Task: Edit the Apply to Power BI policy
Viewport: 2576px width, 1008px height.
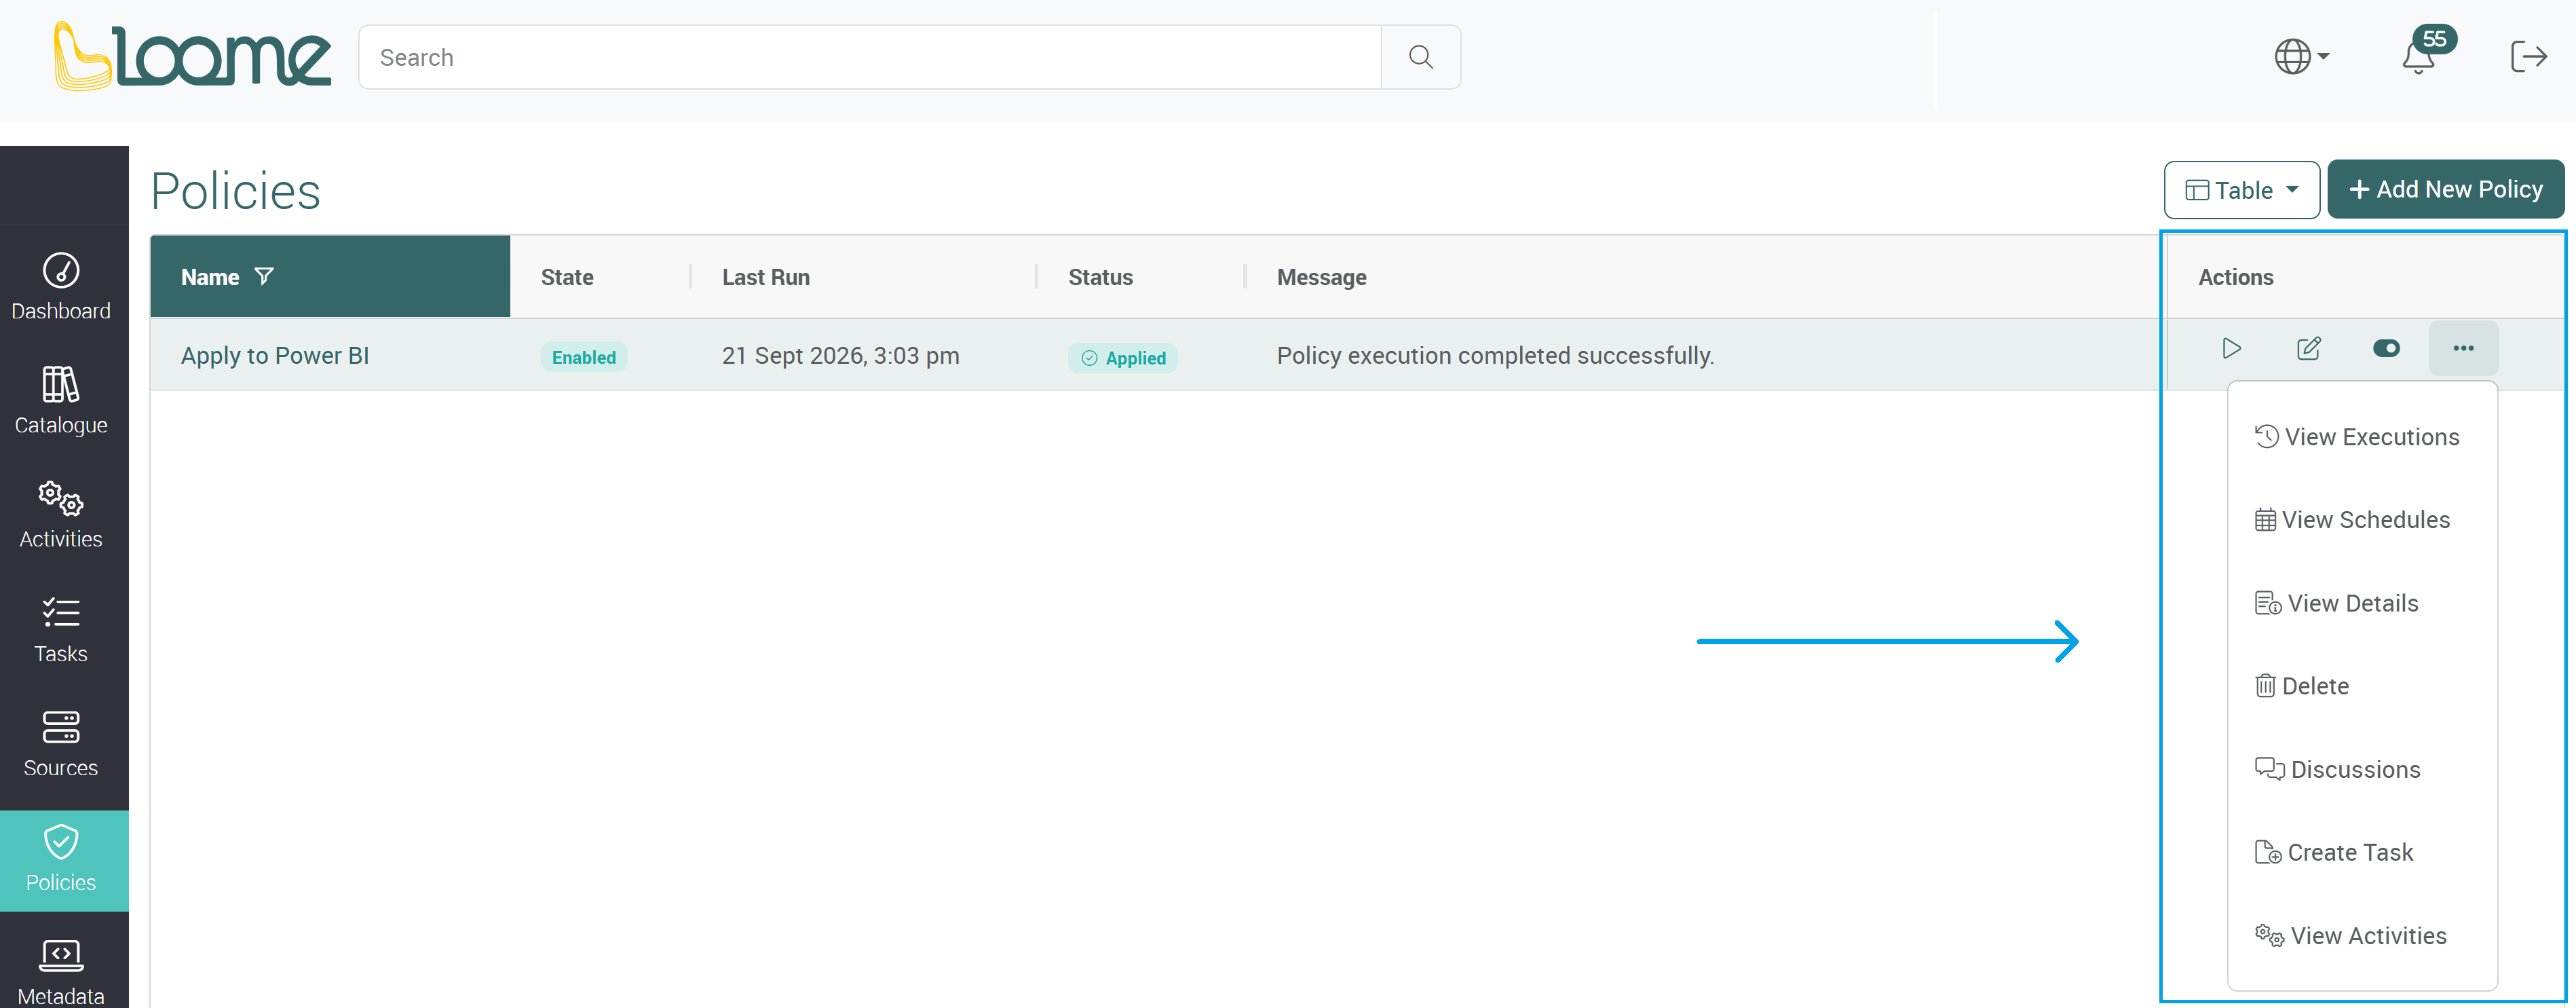Action: point(2309,348)
